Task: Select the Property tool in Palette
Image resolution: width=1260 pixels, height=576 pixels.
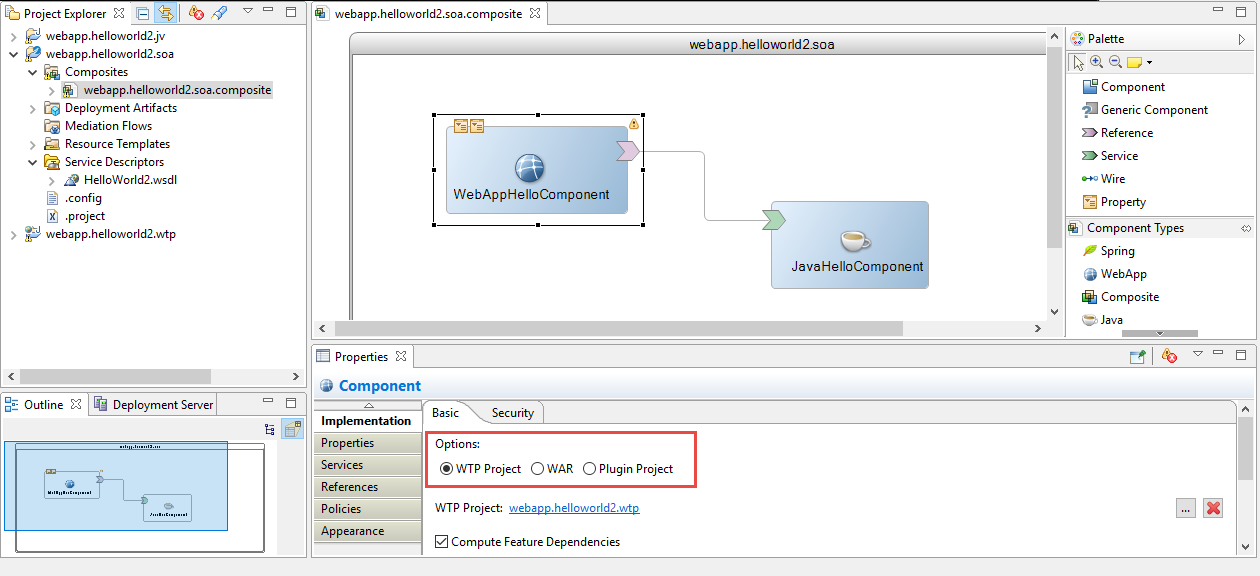Action: coord(1114,202)
